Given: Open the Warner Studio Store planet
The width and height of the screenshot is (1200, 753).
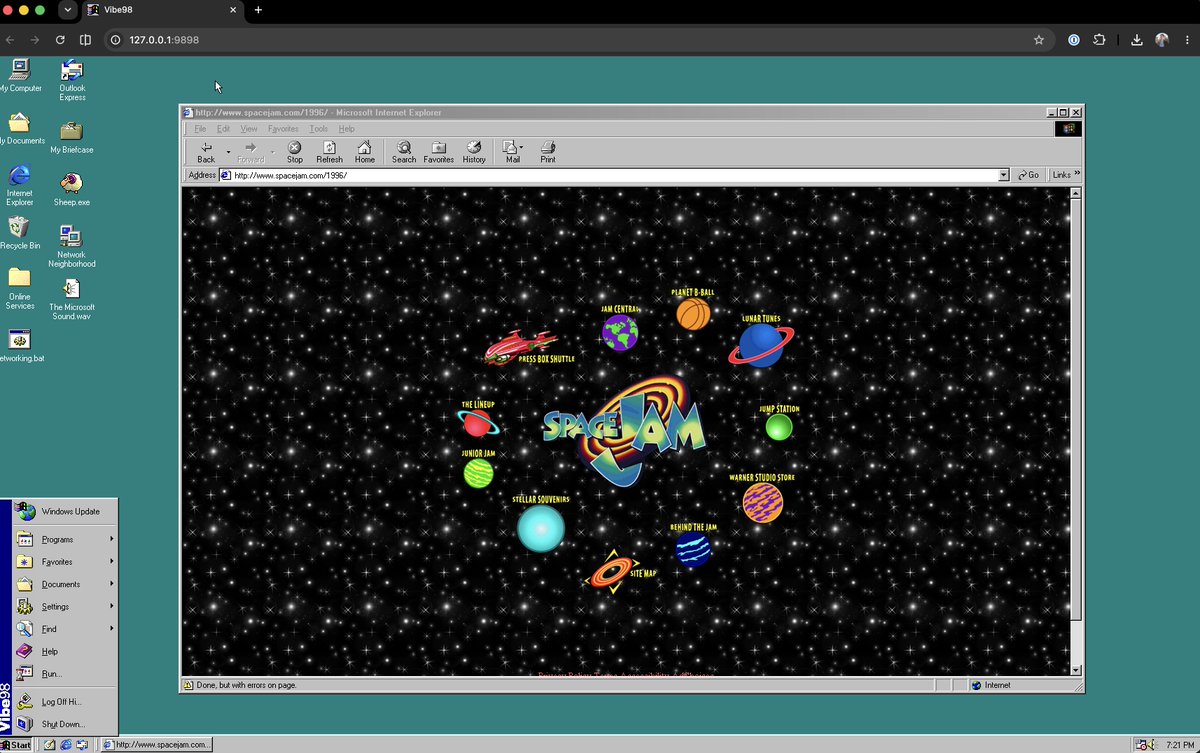Looking at the screenshot, I should [x=763, y=503].
